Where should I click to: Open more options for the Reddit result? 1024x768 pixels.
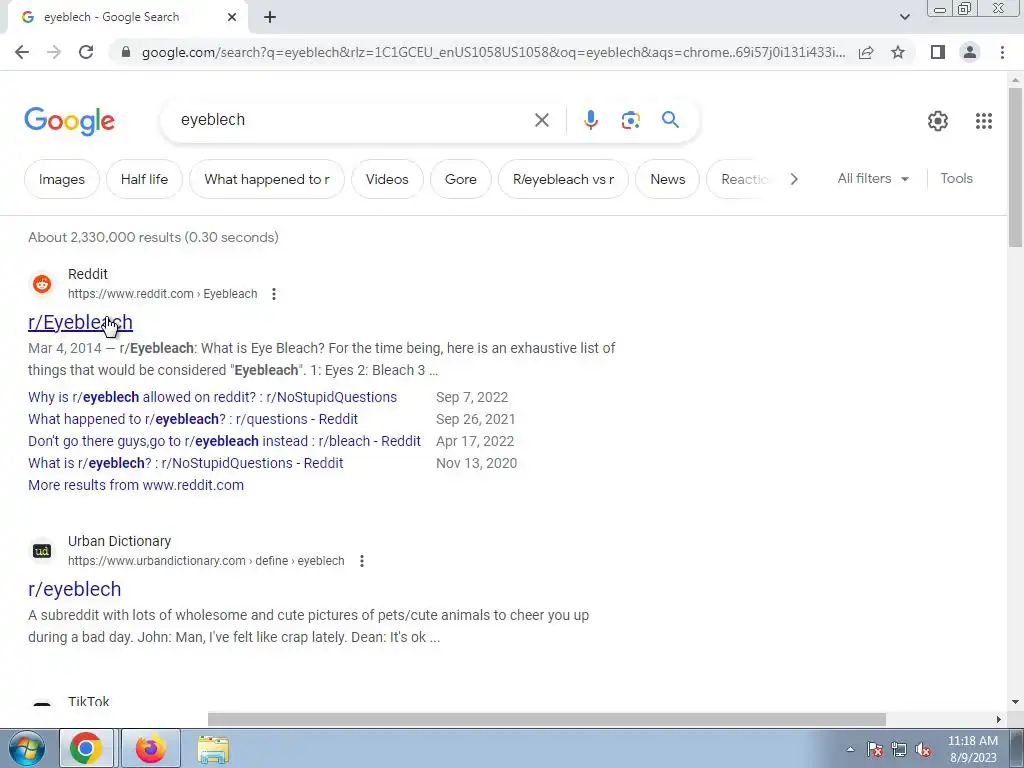(274, 294)
